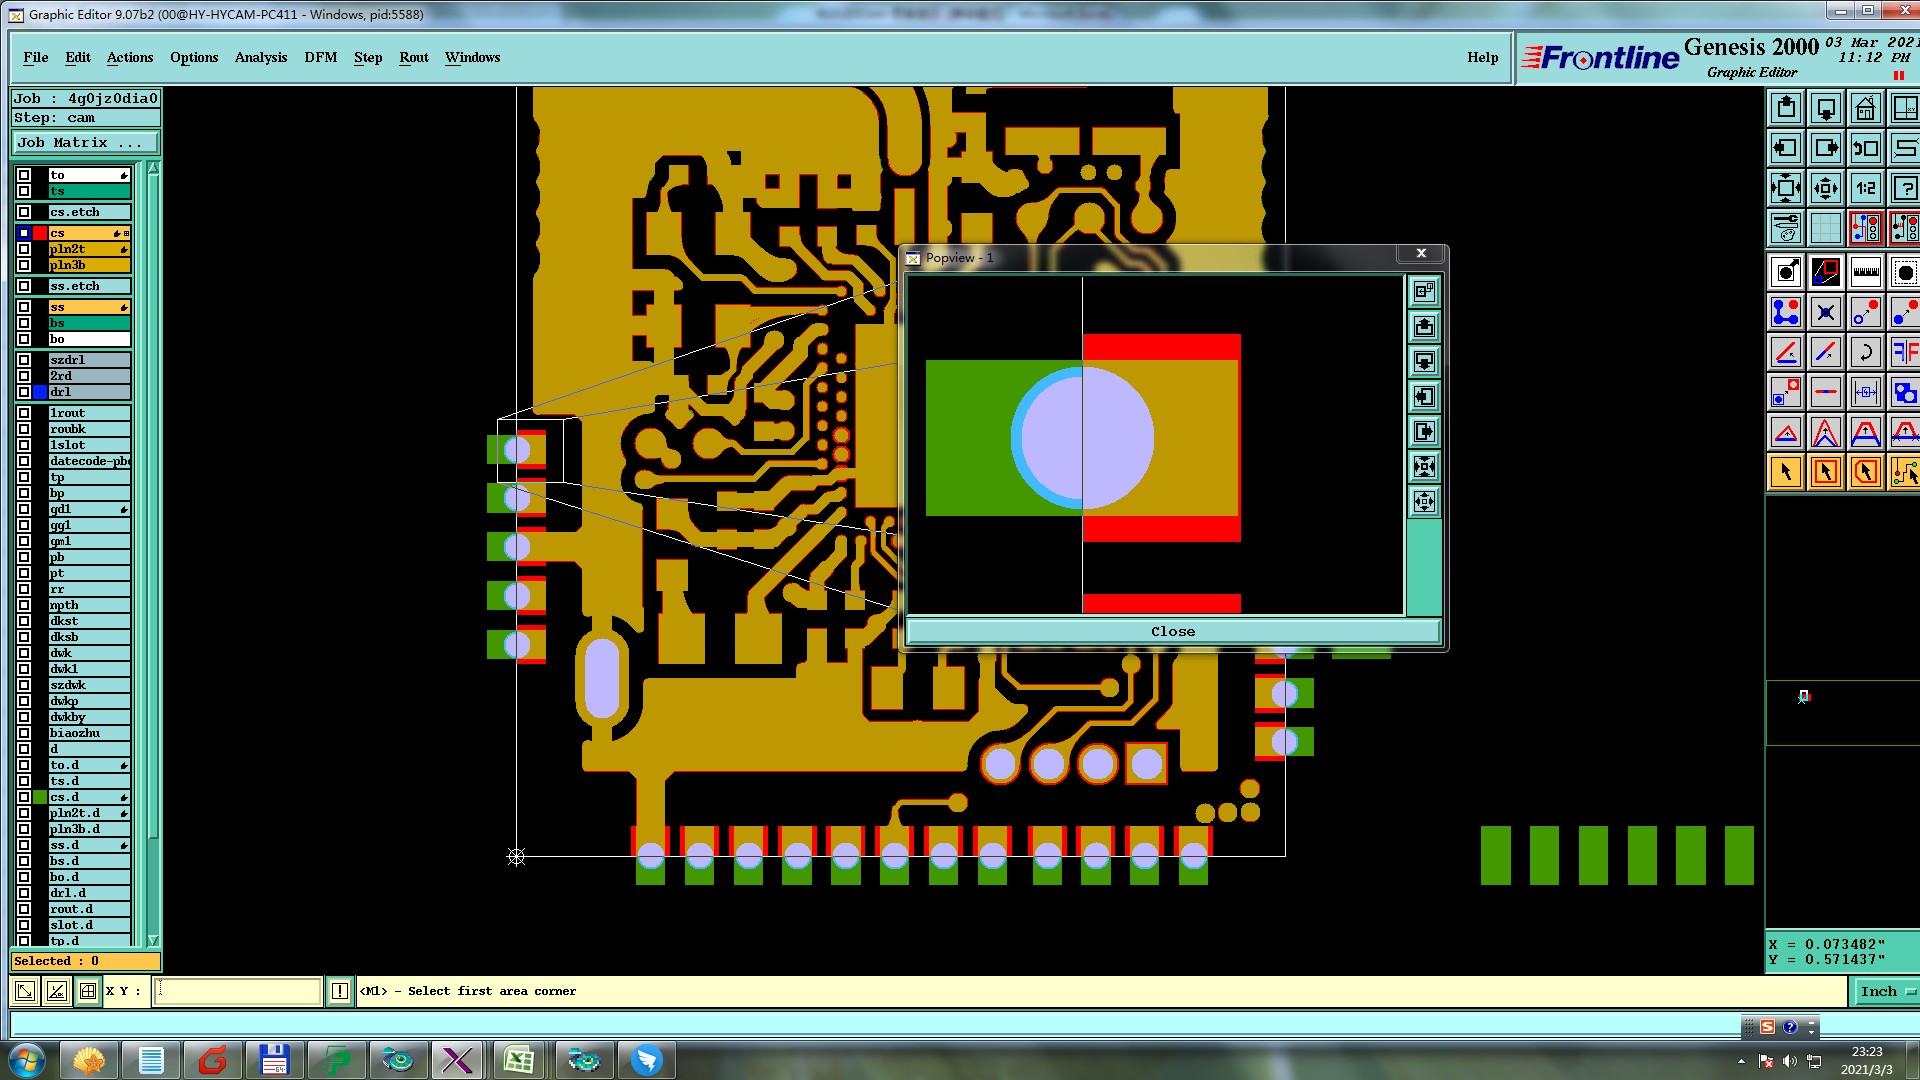The width and height of the screenshot is (1920, 1080).
Task: Open the Excel icon in taskbar
Action: [518, 1060]
